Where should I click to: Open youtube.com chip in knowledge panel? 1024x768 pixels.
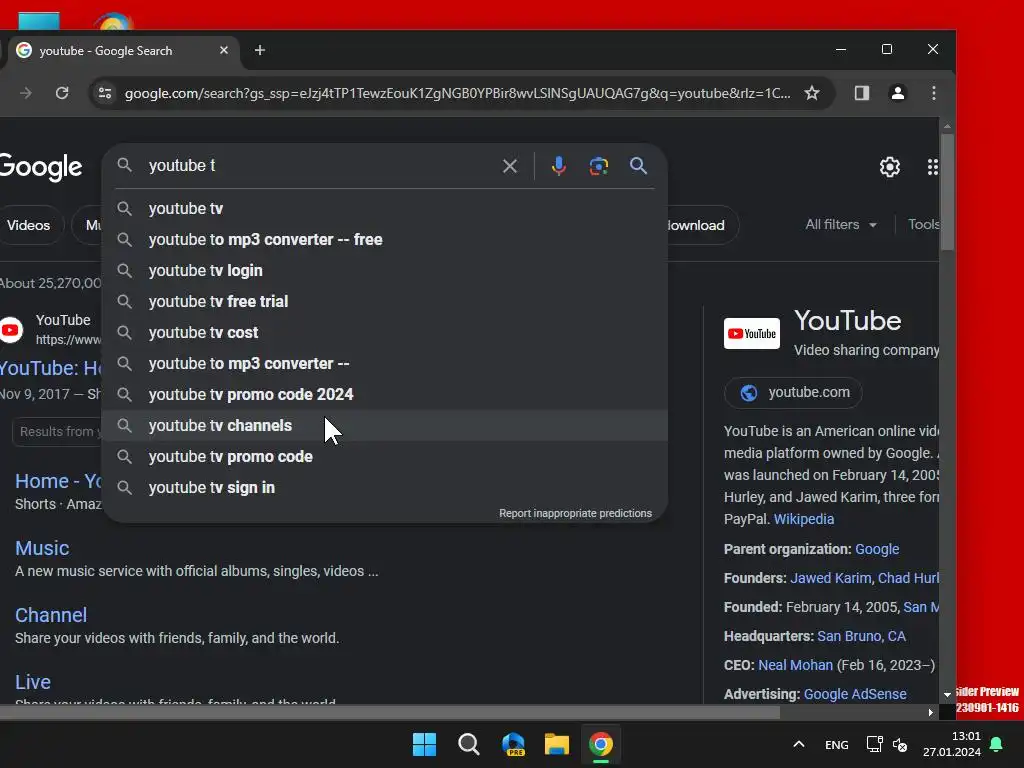793,392
